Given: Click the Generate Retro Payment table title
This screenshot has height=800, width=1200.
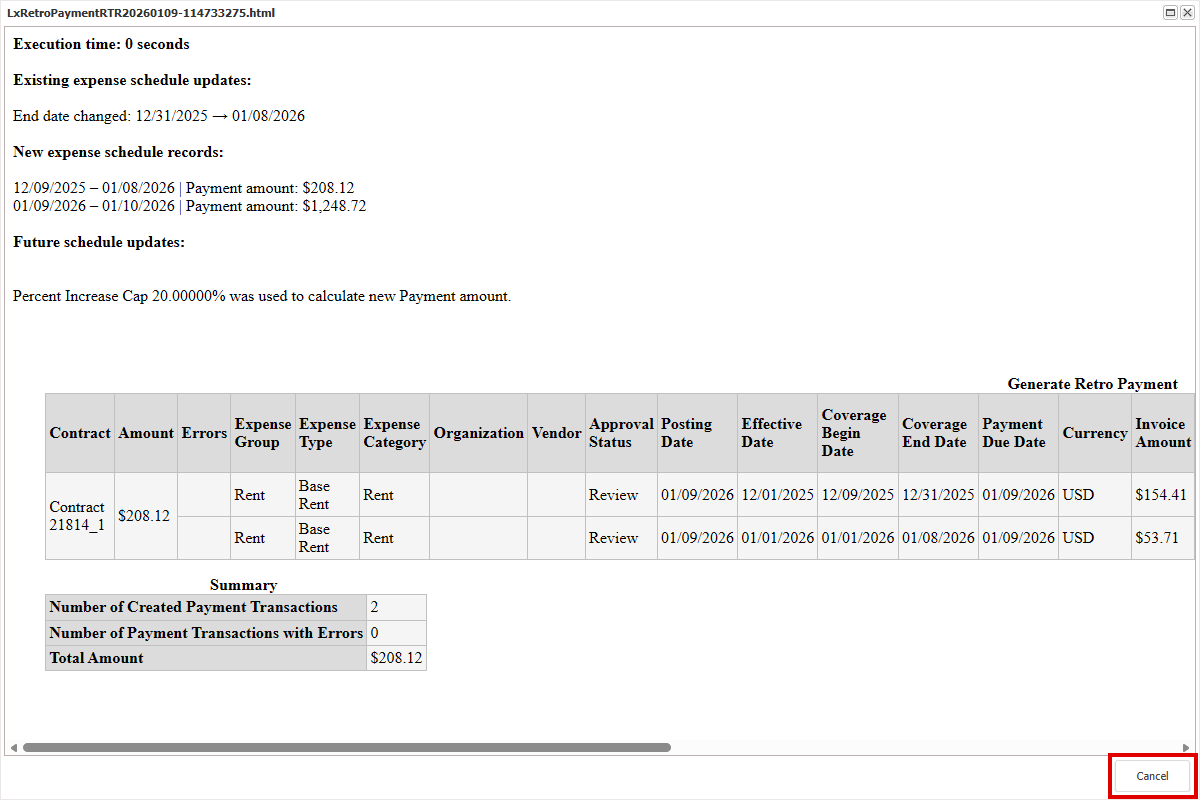Looking at the screenshot, I should (1092, 384).
